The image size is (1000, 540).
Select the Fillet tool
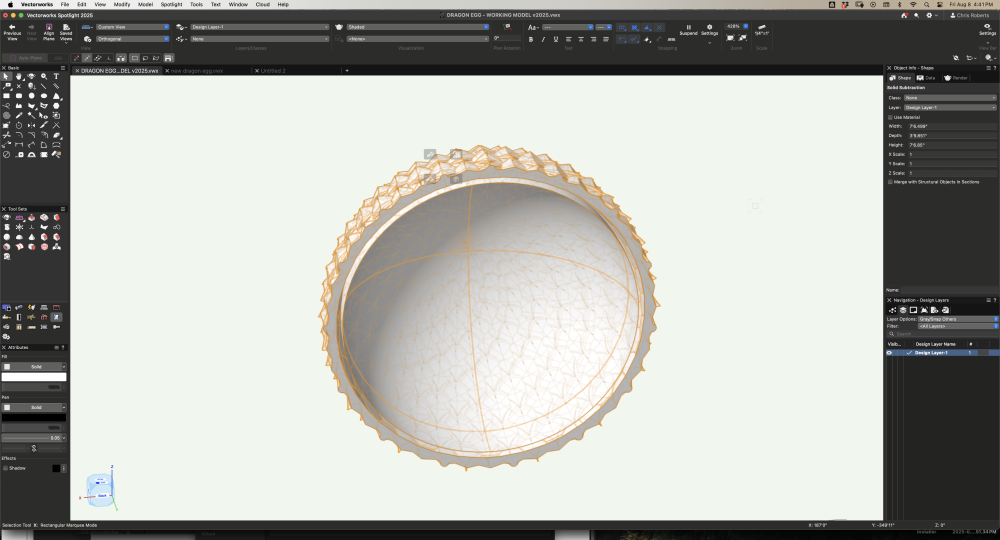point(19,135)
